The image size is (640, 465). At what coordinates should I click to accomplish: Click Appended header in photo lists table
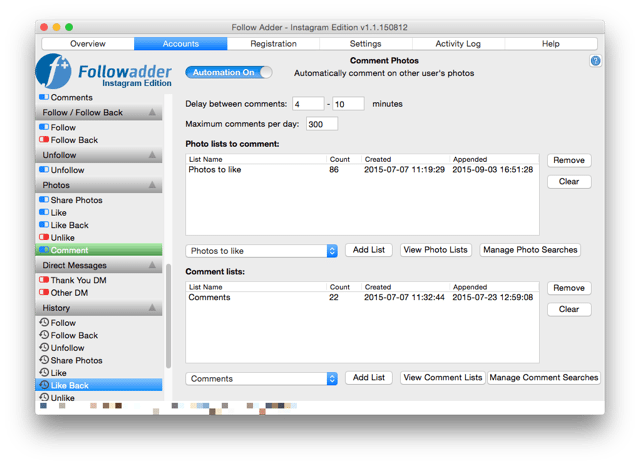pos(470,159)
